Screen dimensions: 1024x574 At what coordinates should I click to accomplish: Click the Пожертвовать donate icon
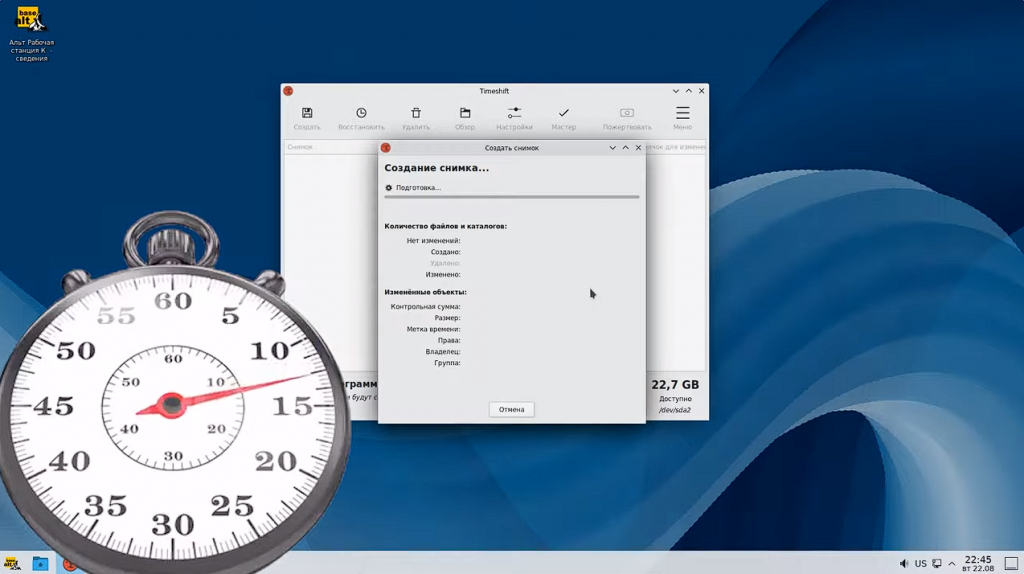click(x=627, y=113)
